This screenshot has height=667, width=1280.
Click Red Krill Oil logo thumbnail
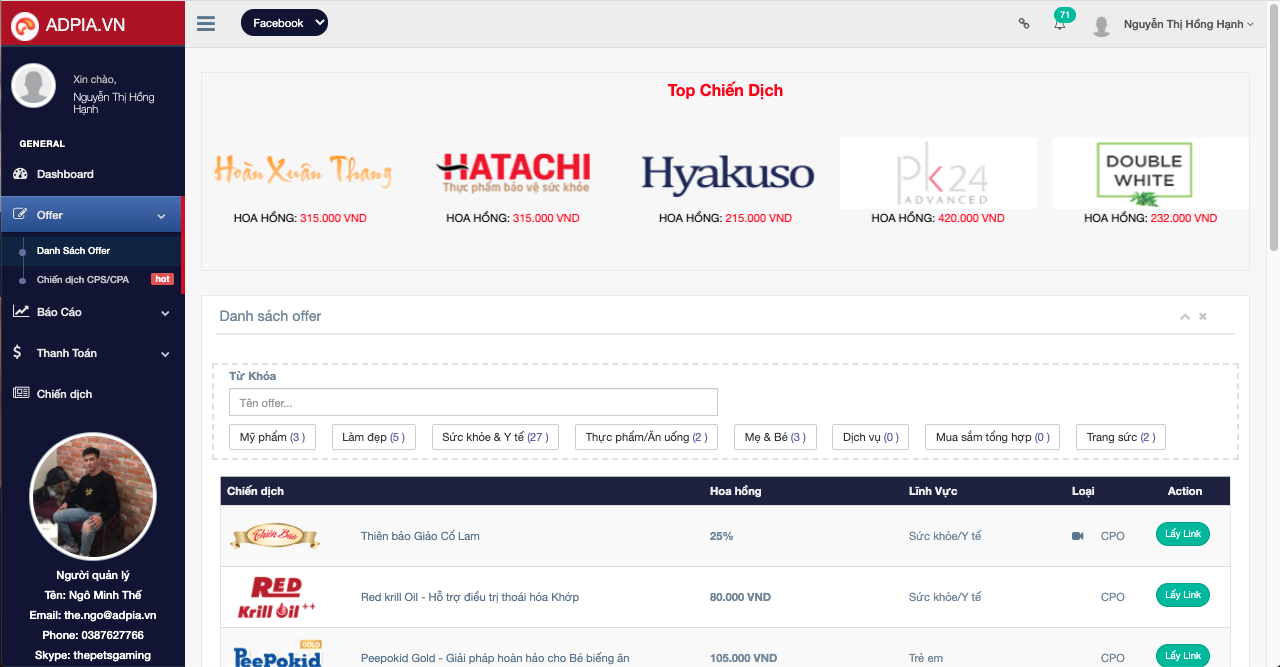pos(277,597)
